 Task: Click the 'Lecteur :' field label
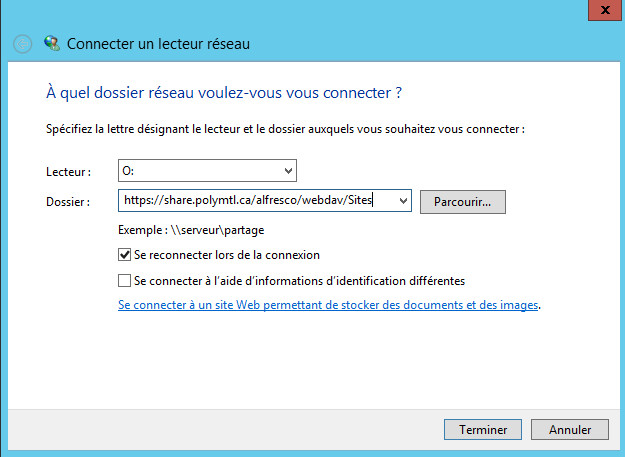(x=69, y=172)
